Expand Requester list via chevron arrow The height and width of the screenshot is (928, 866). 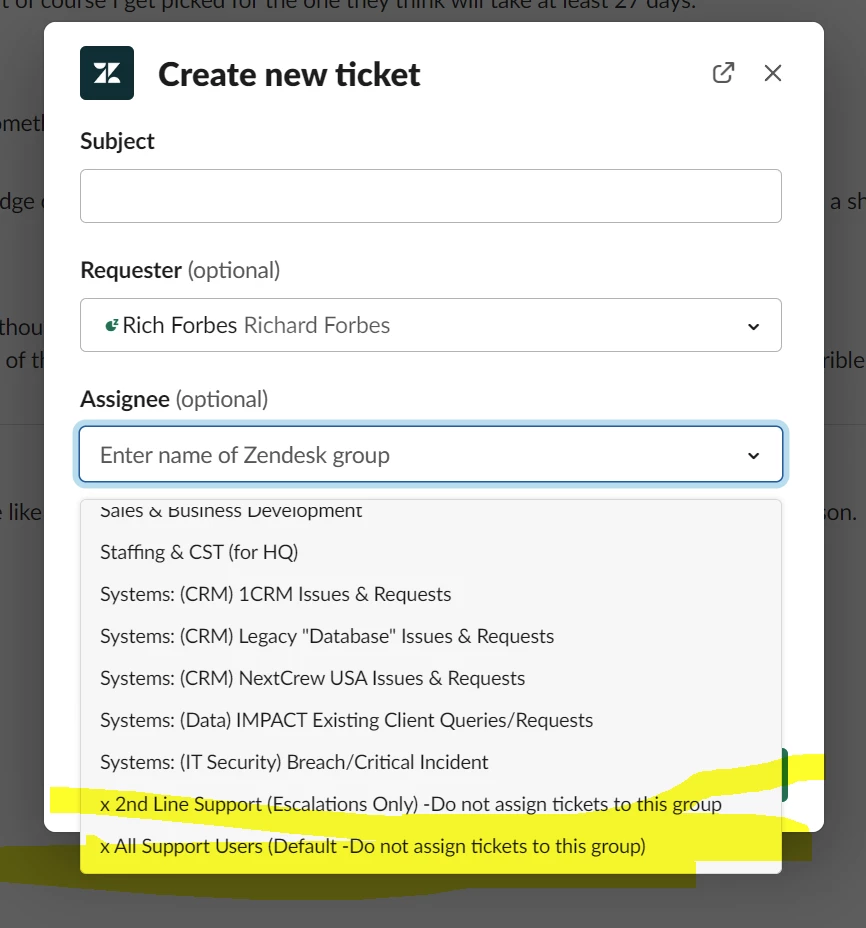pos(753,327)
